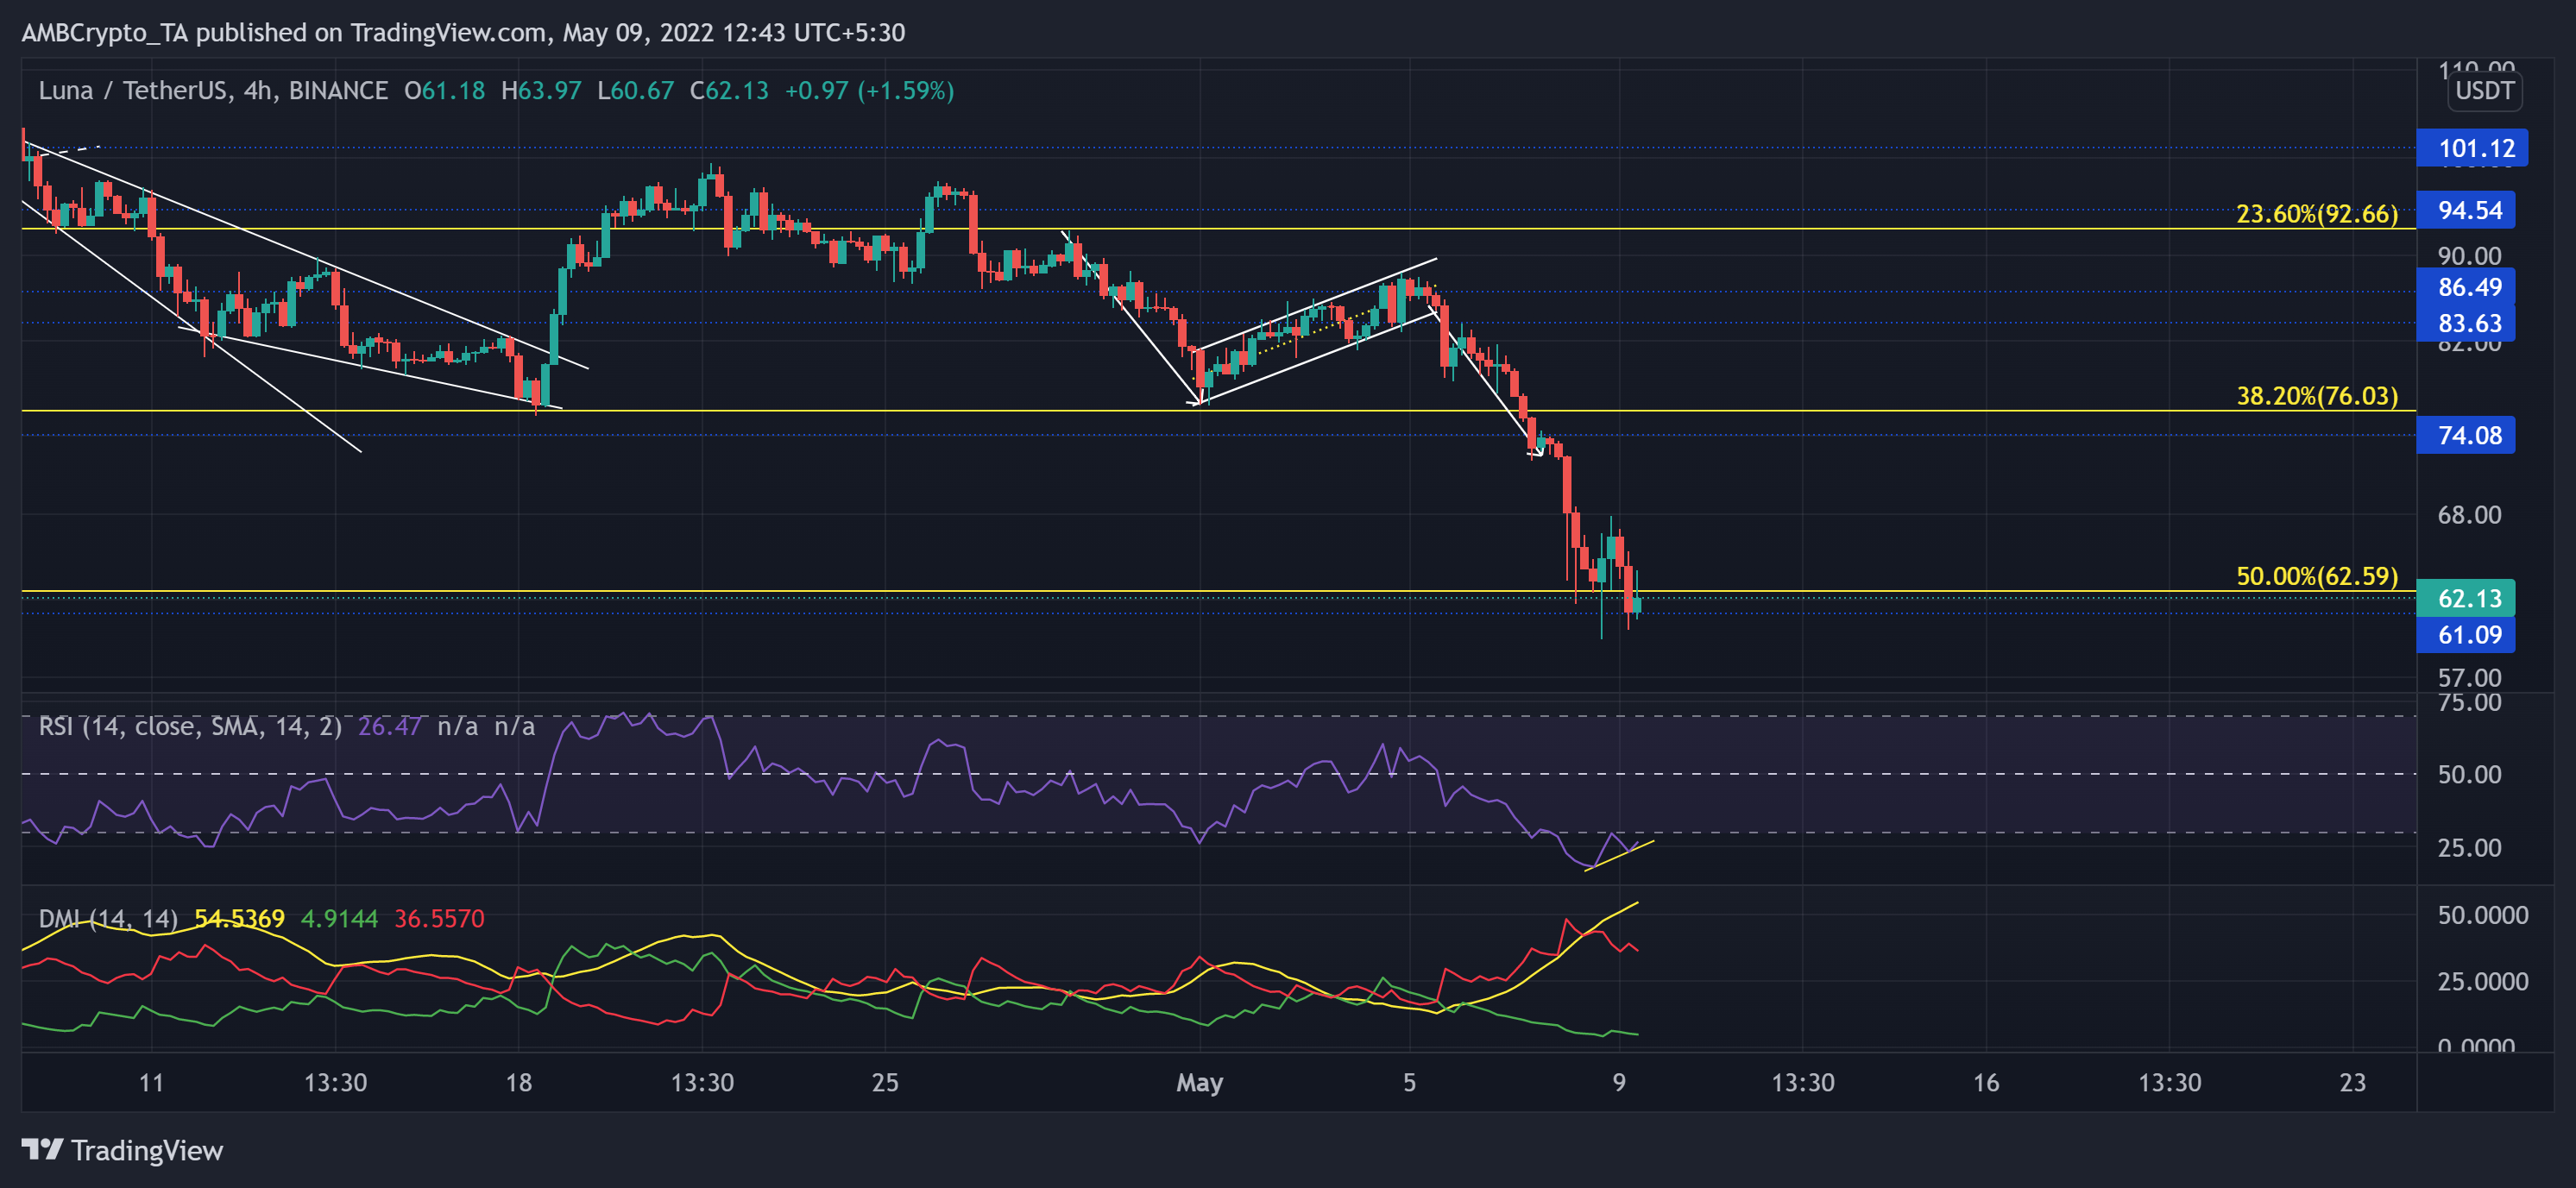The width and height of the screenshot is (2576, 1188).
Task: Click the 23.60%(92.66) Fibonacci label
Action: [2316, 213]
